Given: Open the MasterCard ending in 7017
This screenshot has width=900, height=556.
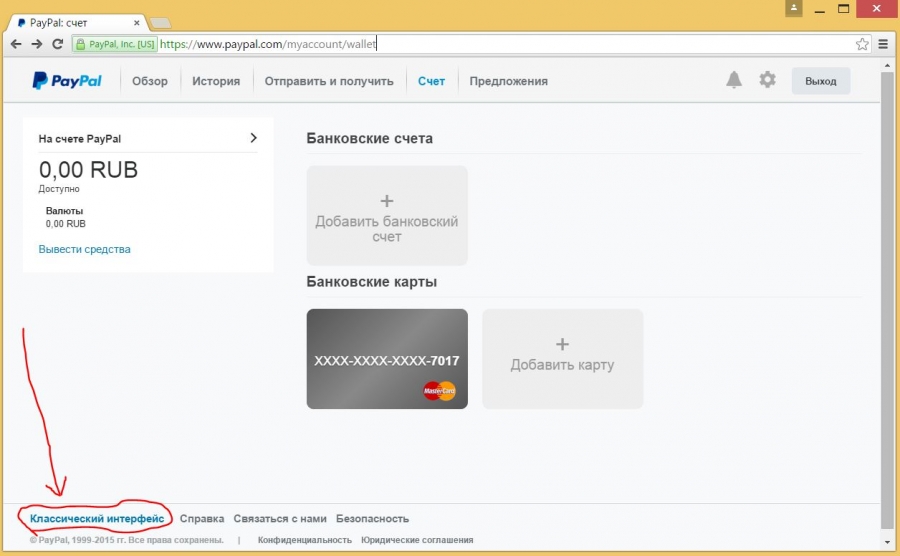Looking at the screenshot, I should point(387,359).
